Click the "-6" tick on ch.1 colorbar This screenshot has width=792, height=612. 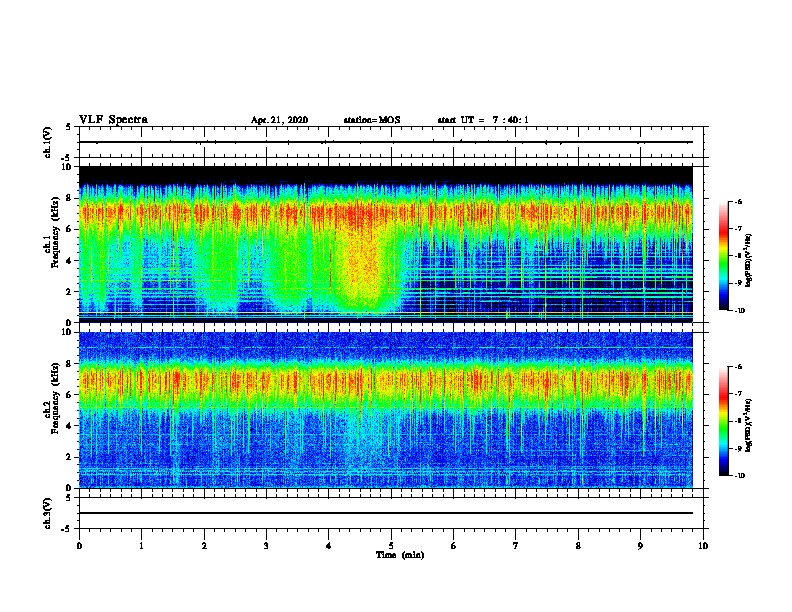[x=738, y=201]
